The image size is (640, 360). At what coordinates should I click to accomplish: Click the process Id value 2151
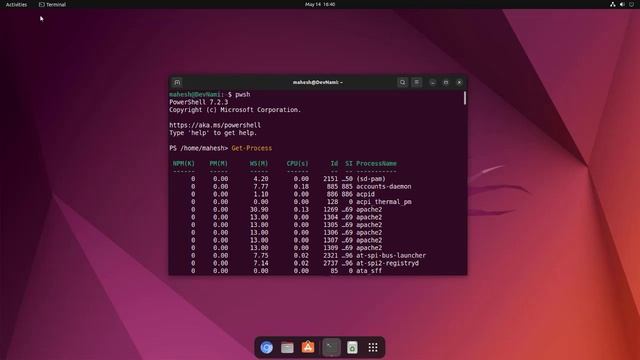pos(331,179)
